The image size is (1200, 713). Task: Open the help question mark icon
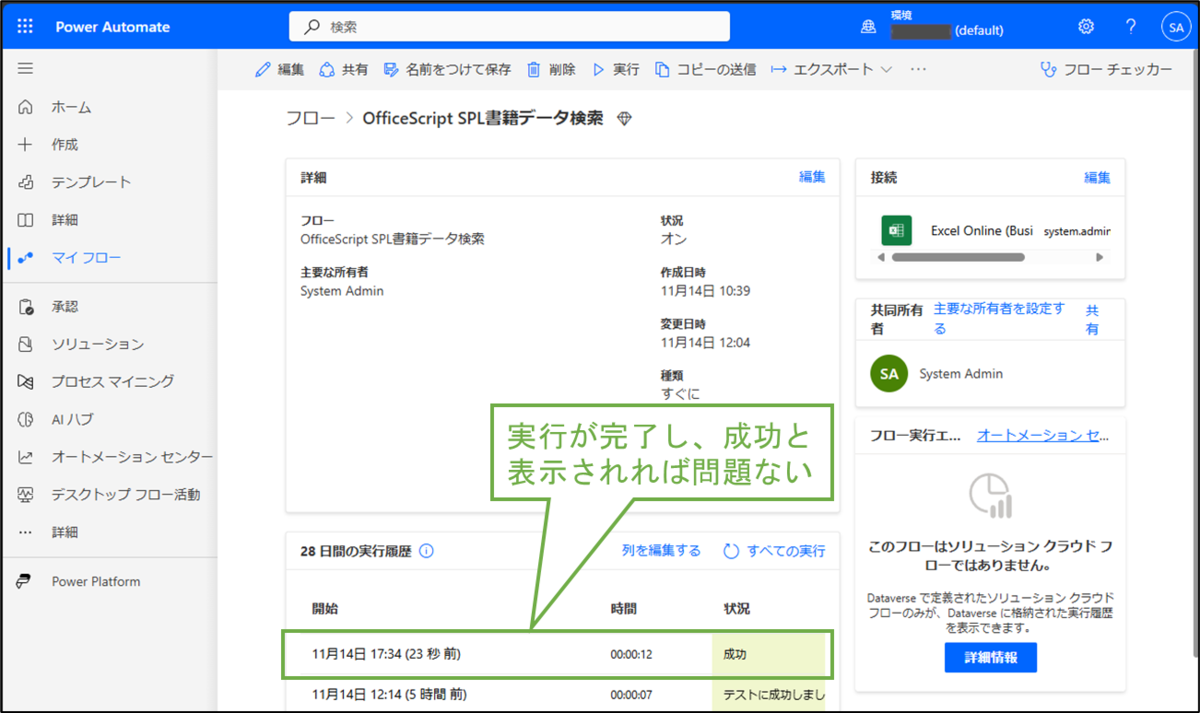tap(1130, 27)
